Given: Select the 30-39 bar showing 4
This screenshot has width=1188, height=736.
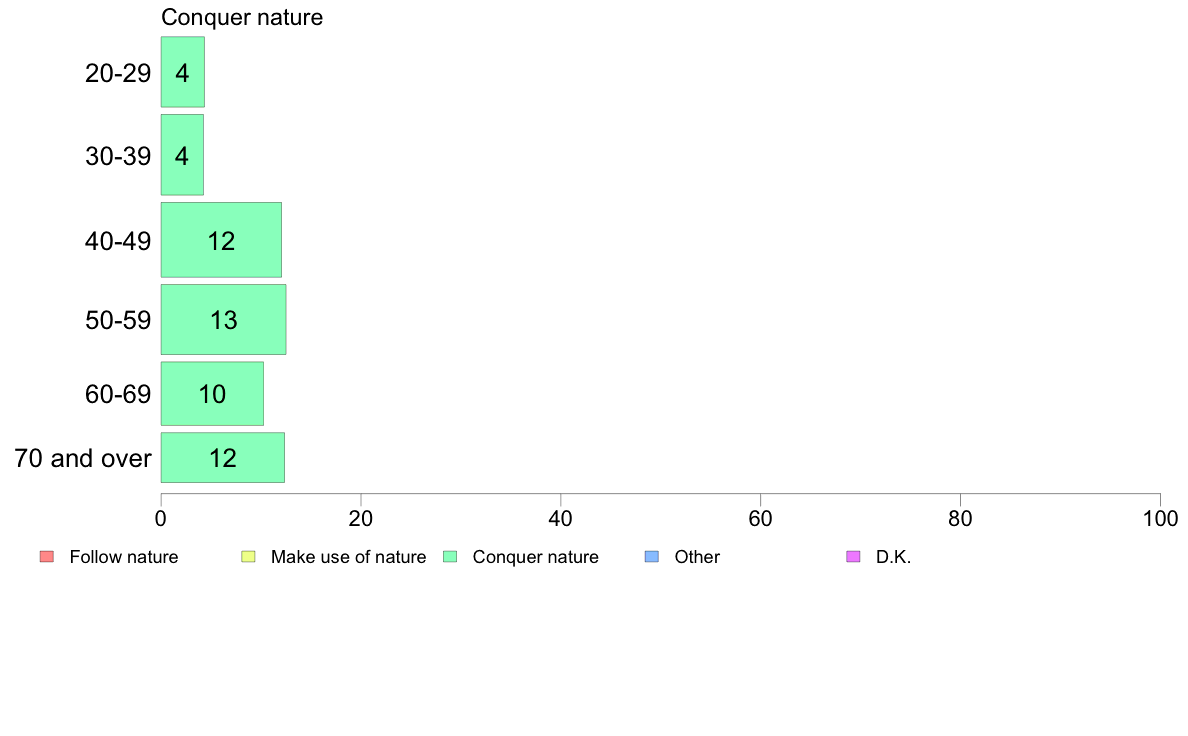Looking at the screenshot, I should (x=182, y=155).
